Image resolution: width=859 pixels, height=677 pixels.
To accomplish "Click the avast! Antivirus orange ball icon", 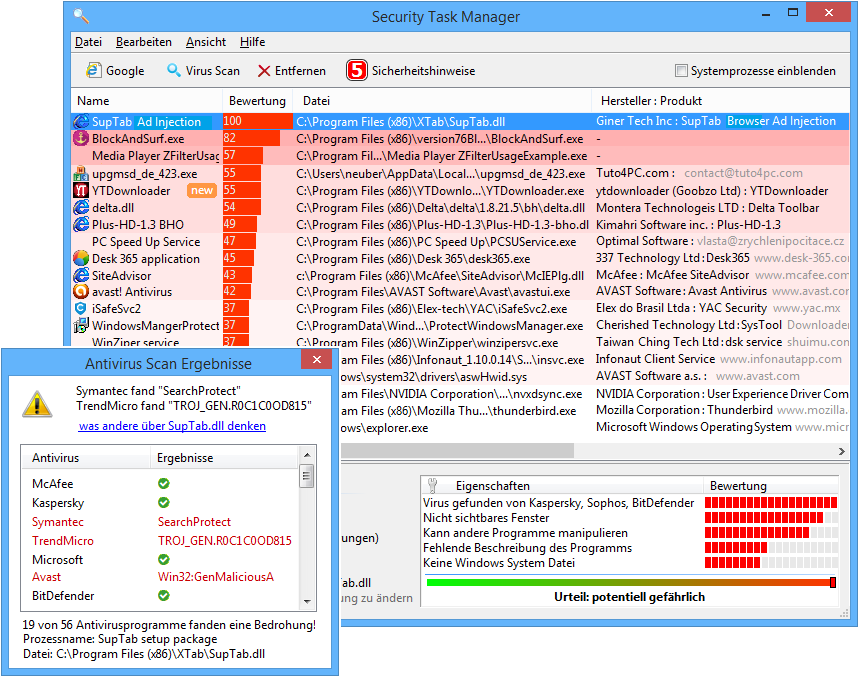I will [x=80, y=292].
